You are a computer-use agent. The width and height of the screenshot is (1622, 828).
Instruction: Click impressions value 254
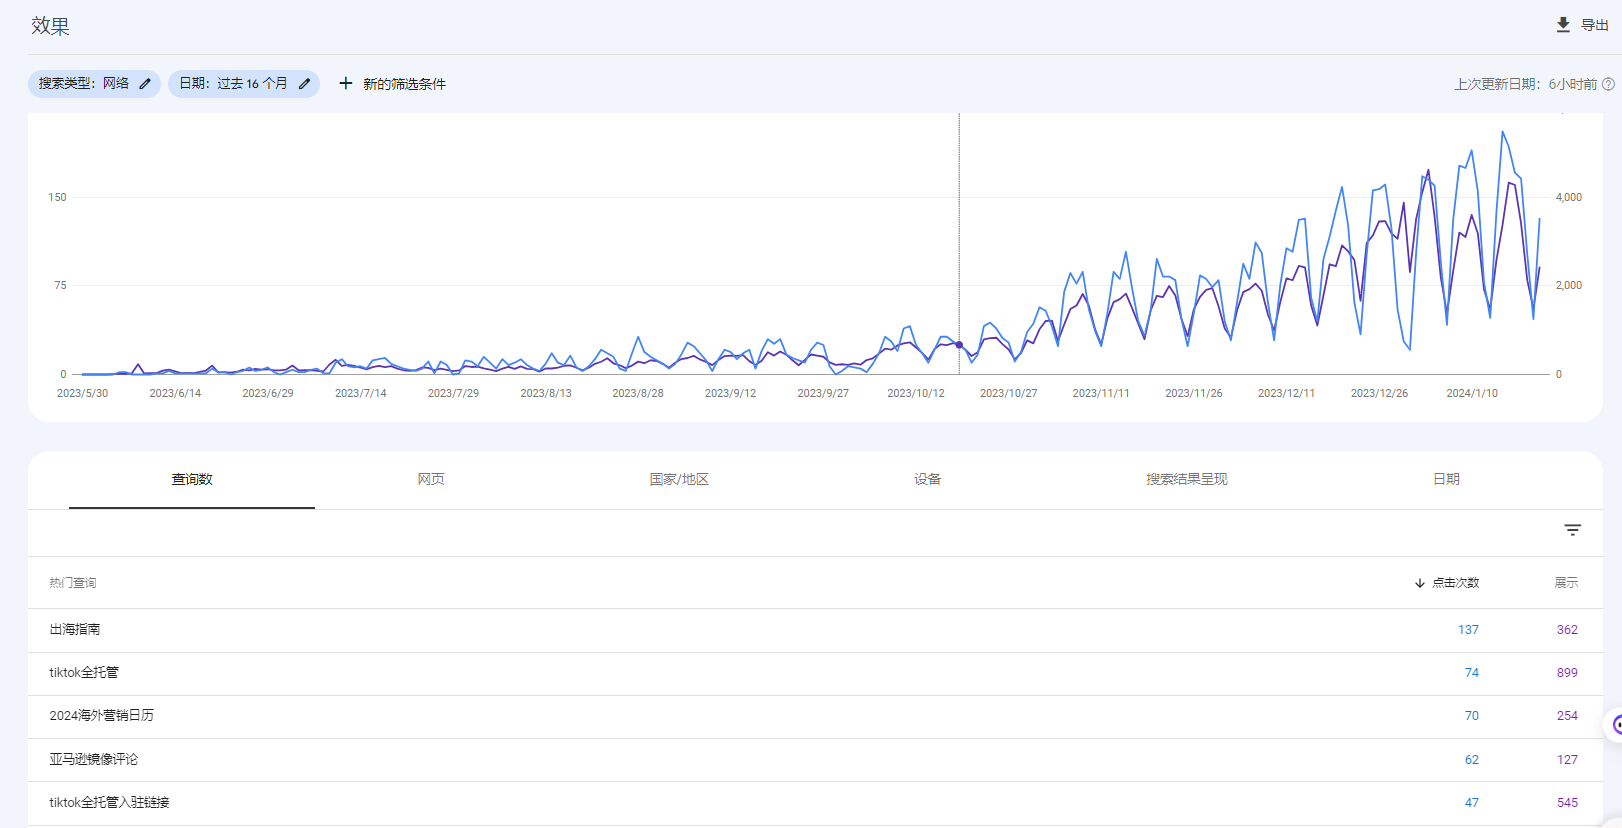(x=1567, y=716)
